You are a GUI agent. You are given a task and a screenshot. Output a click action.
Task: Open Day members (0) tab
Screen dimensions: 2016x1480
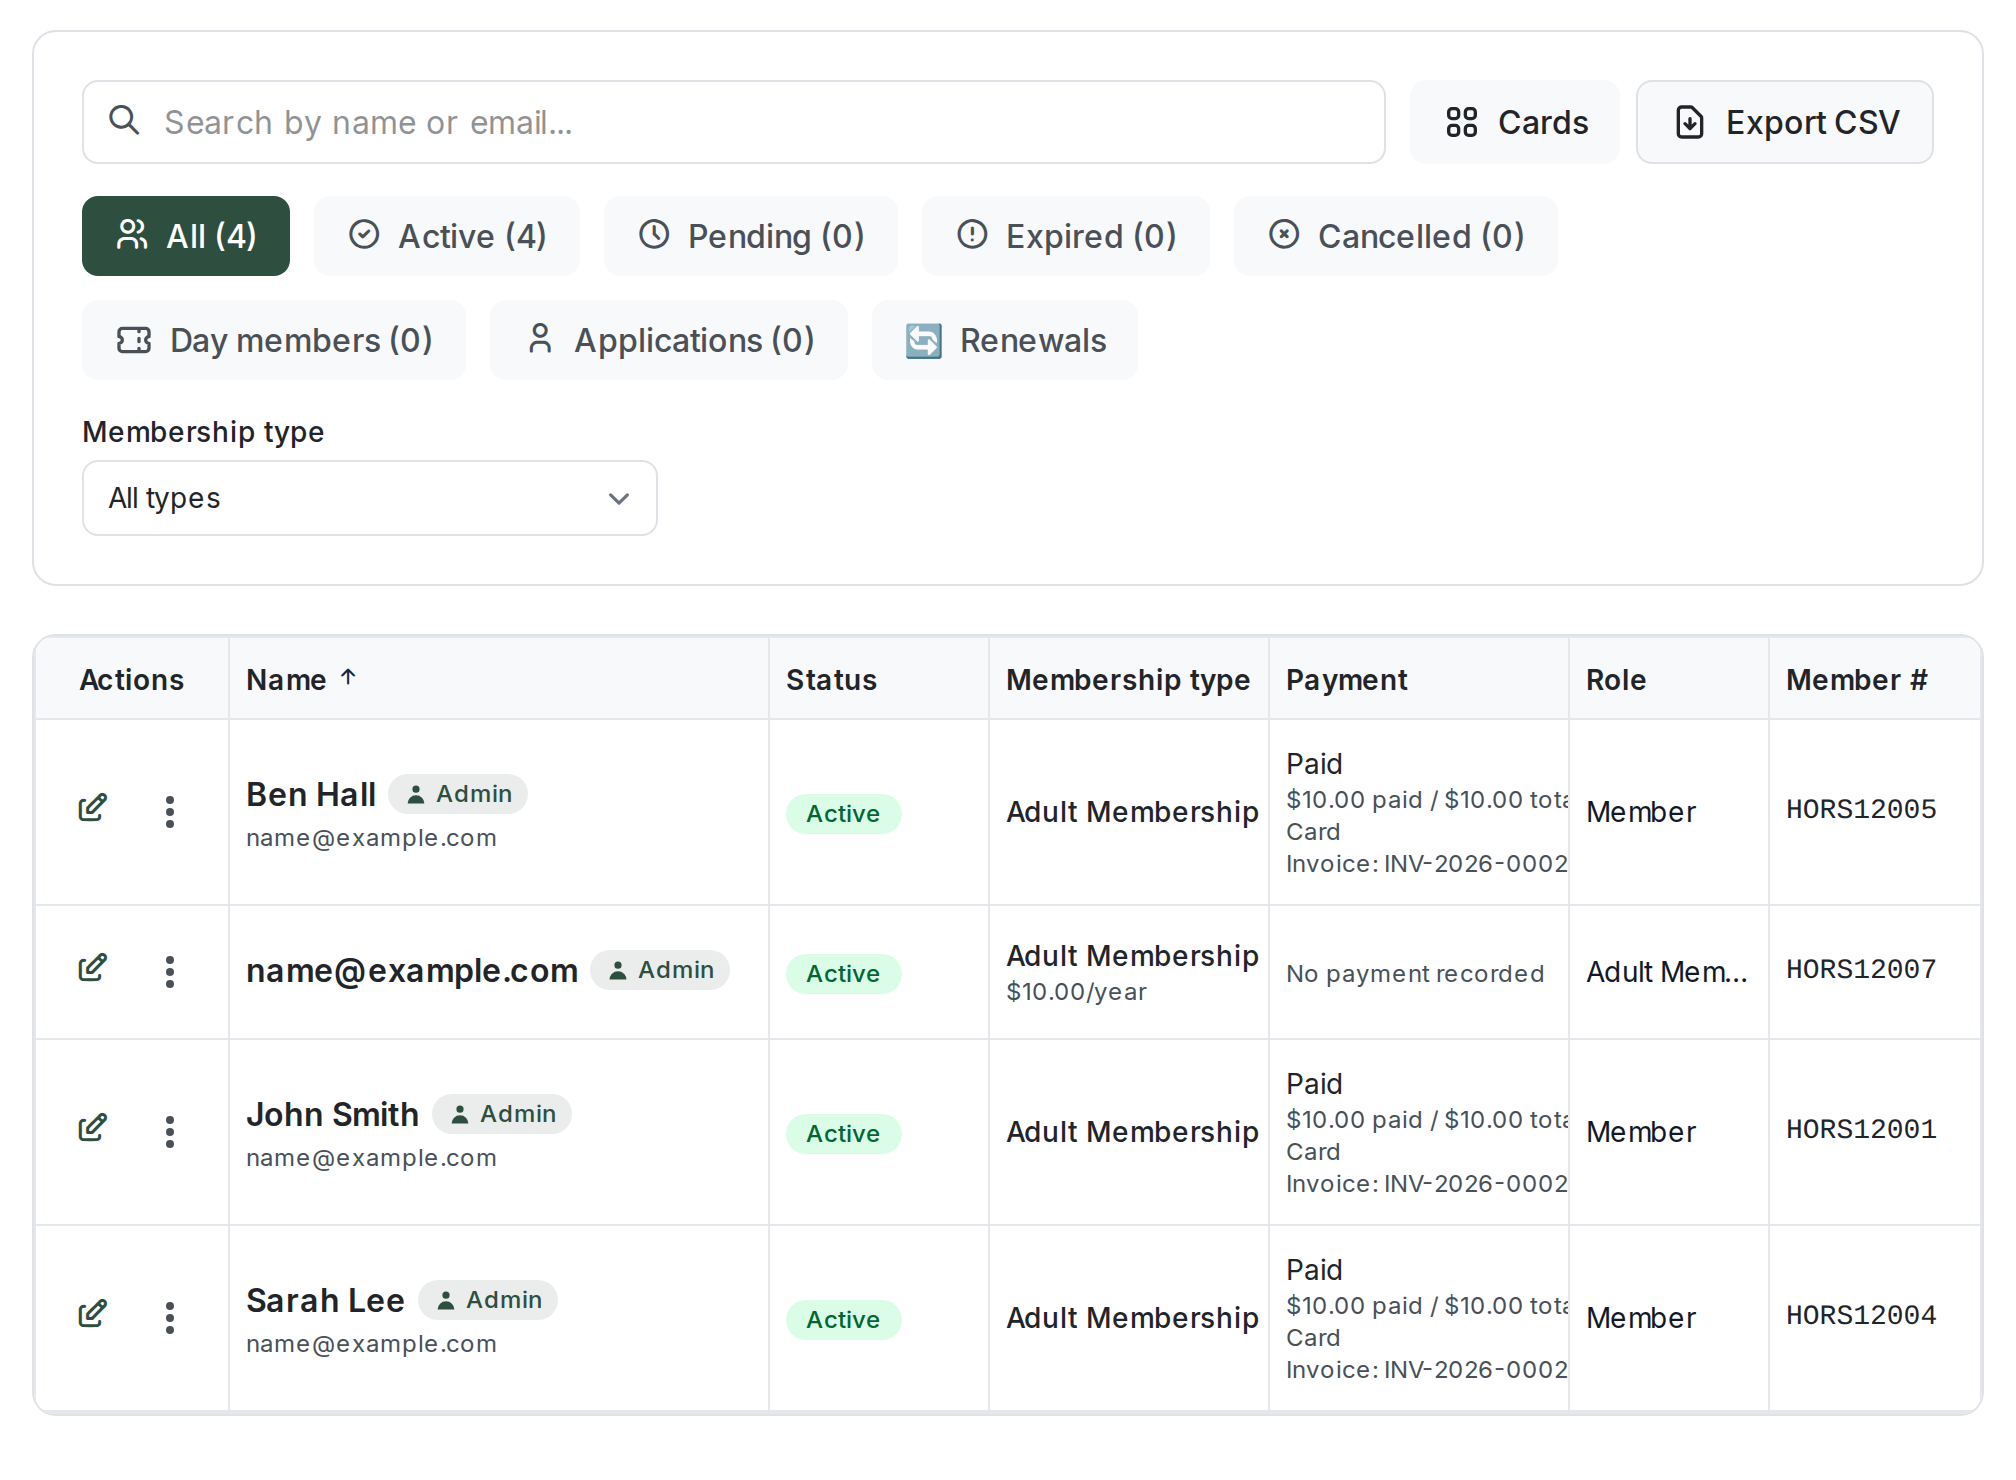click(x=274, y=340)
